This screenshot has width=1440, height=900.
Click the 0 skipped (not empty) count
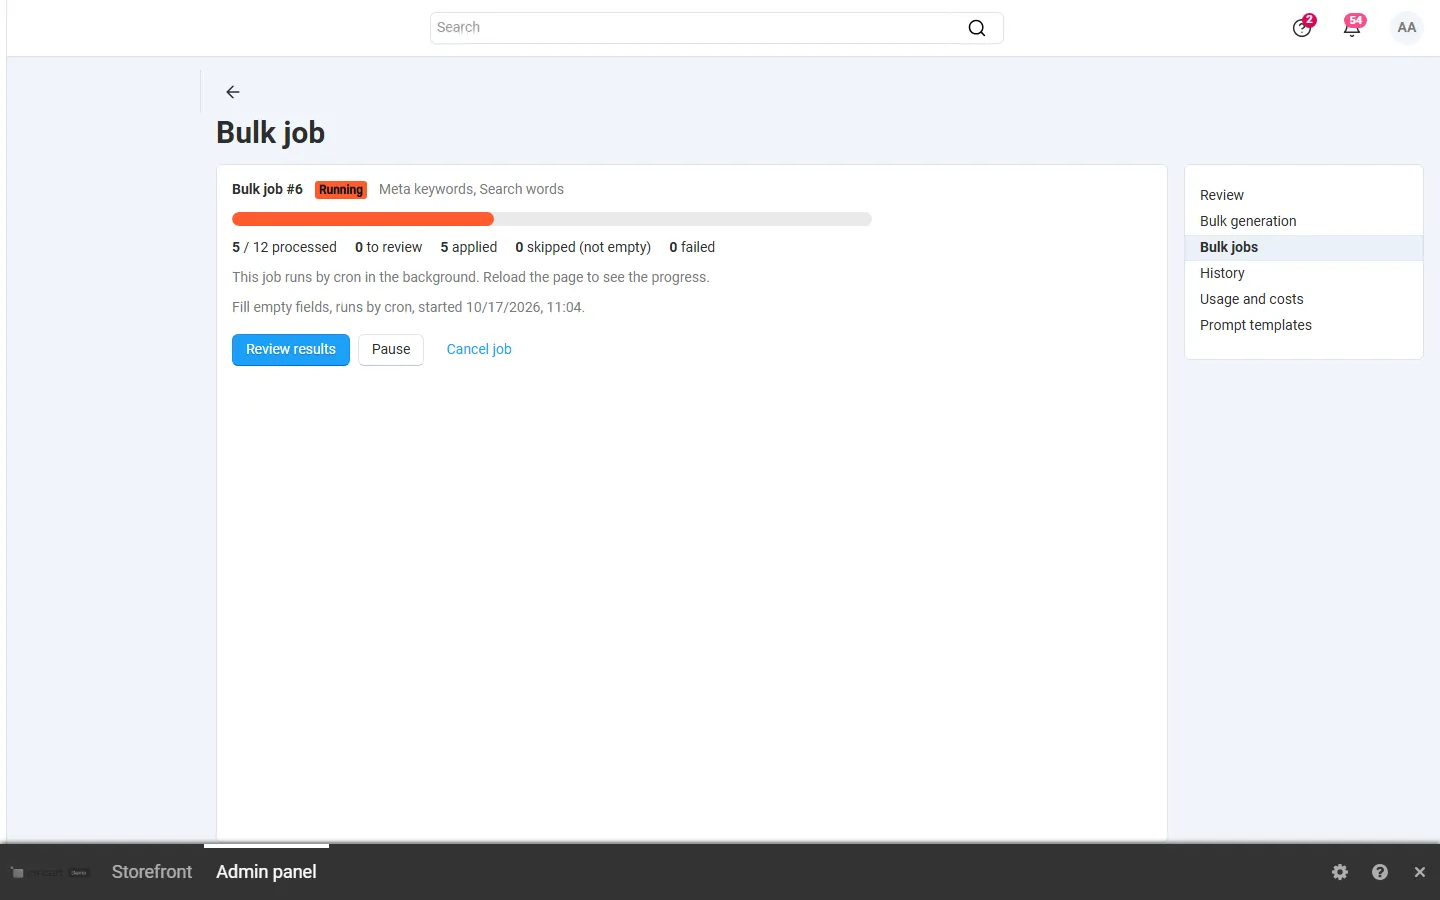[583, 247]
